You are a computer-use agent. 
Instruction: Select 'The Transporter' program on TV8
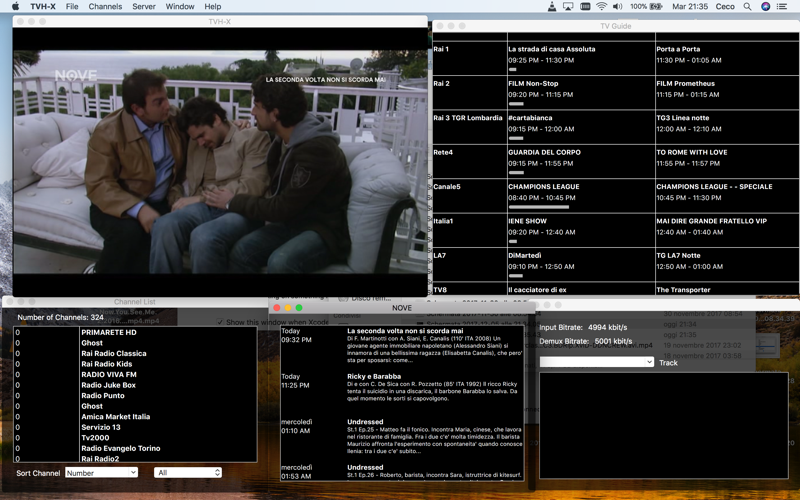click(683, 290)
